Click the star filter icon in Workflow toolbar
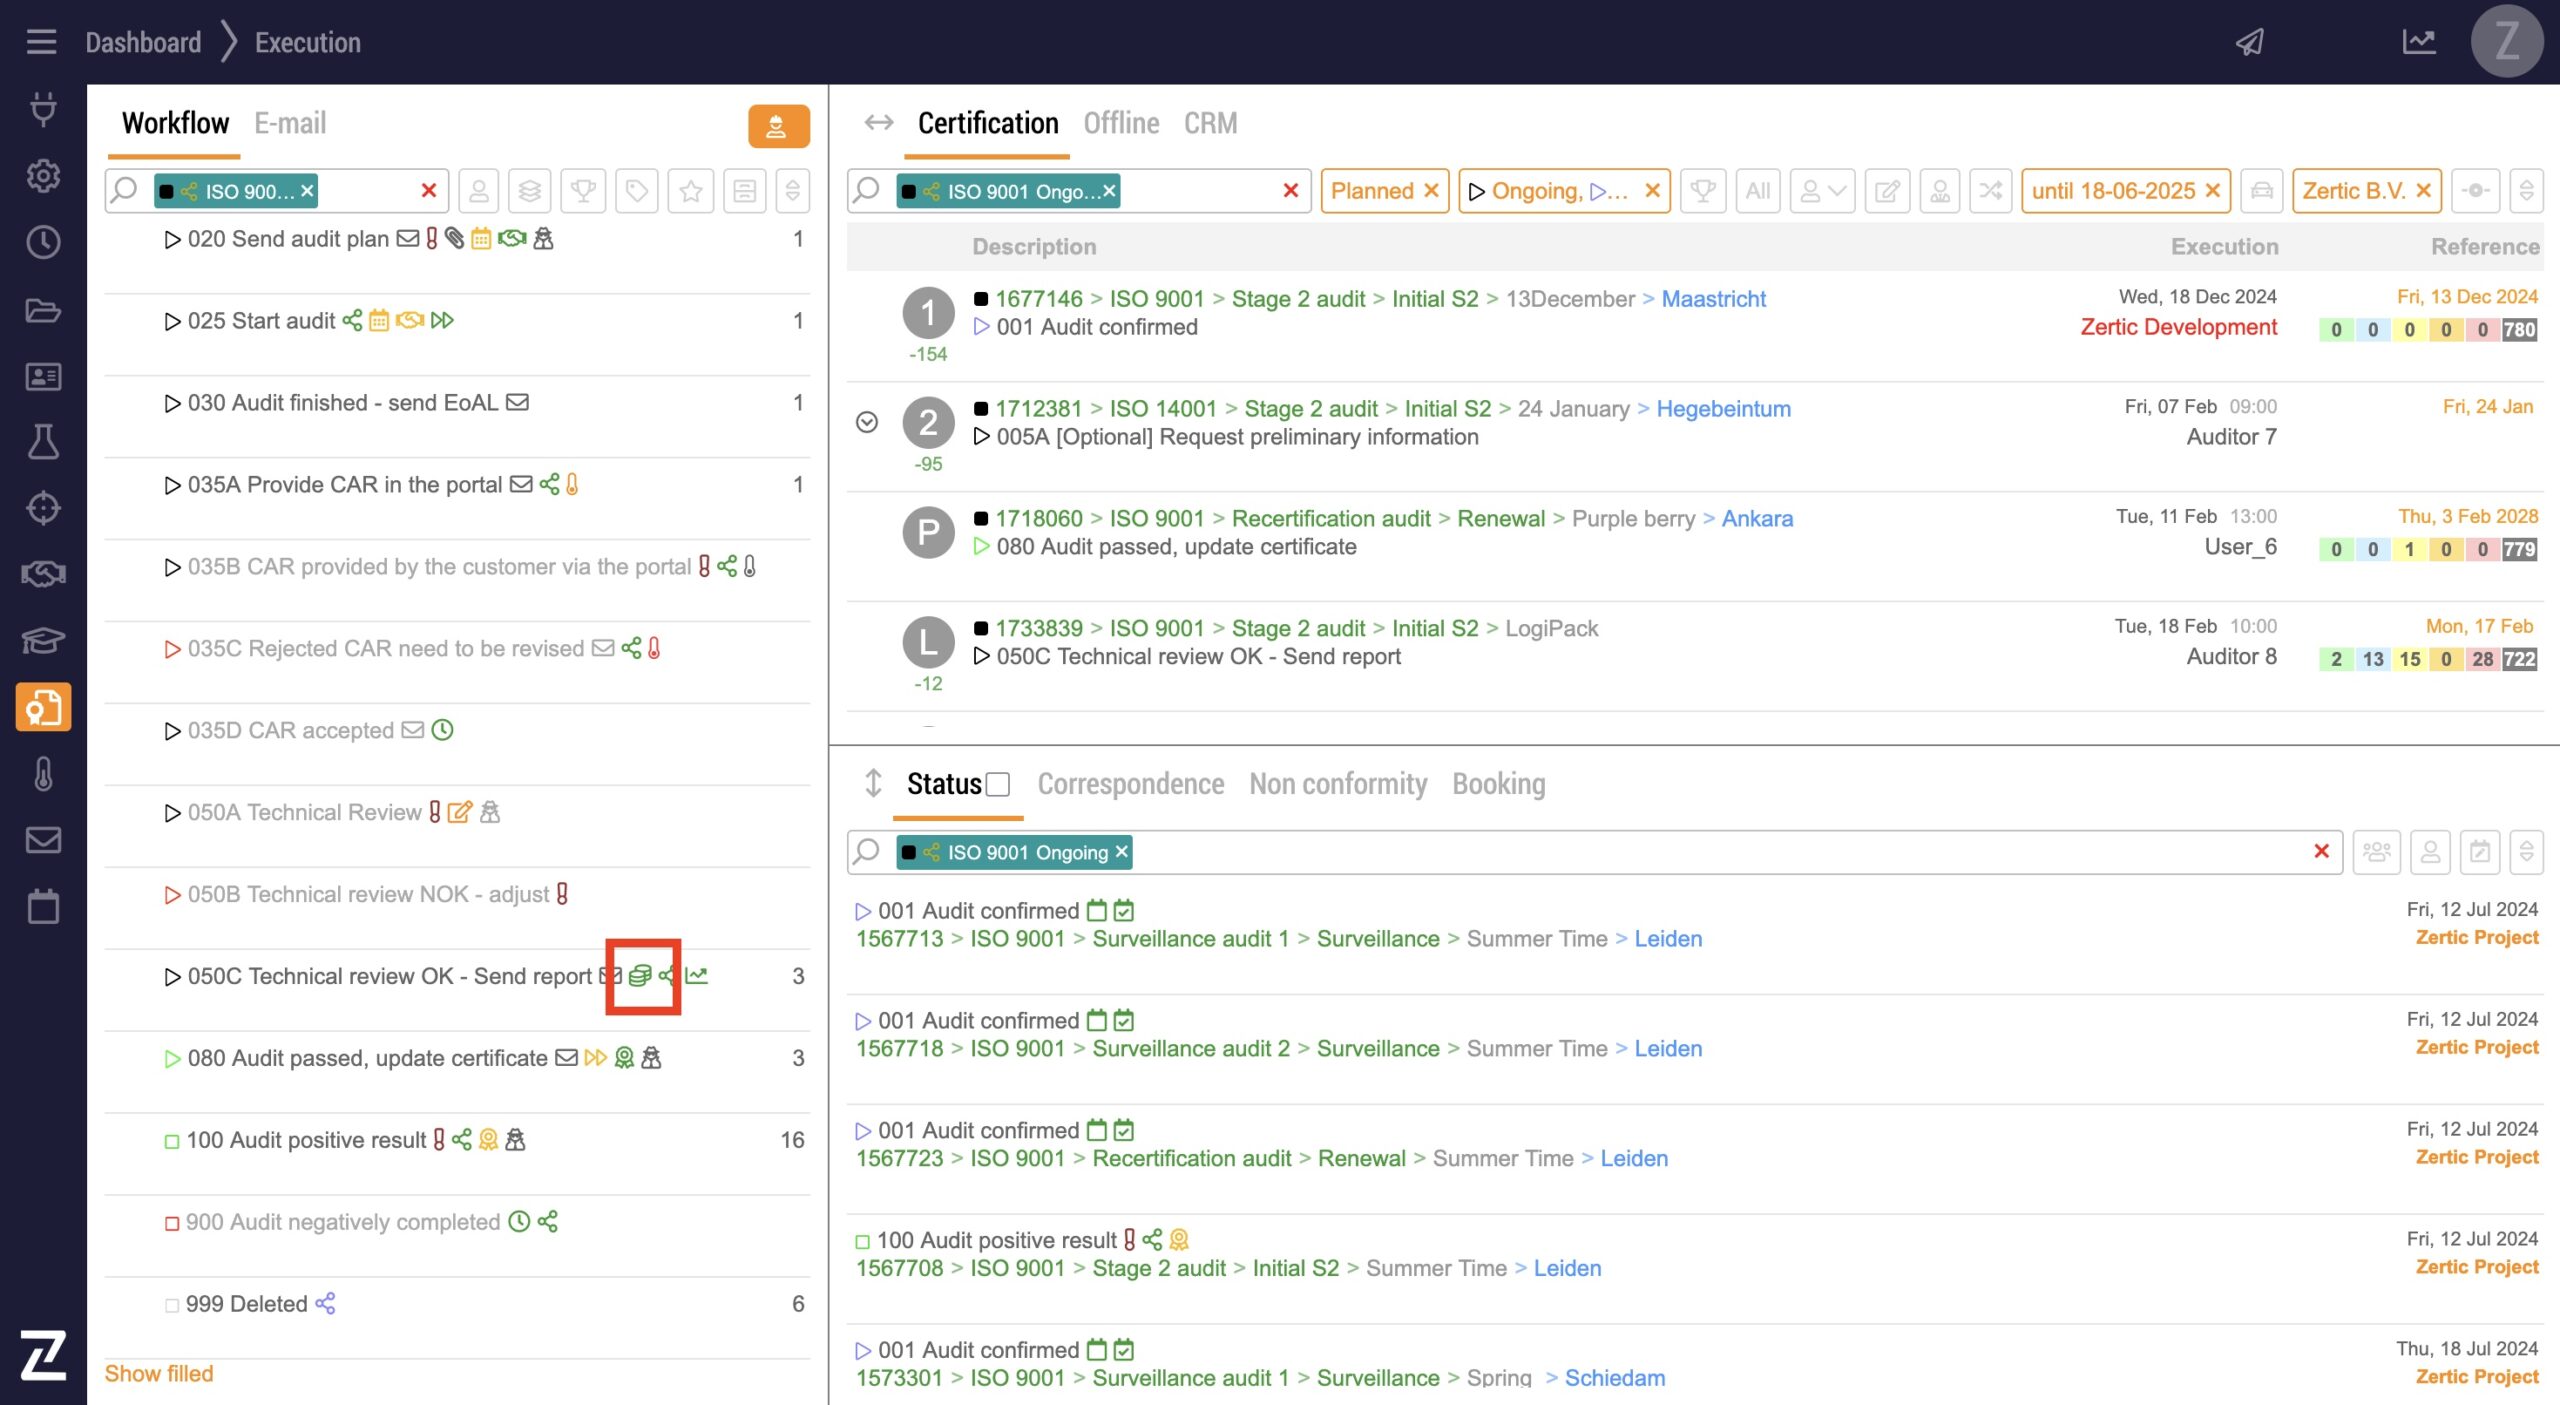This screenshot has height=1405, width=2560. [x=690, y=191]
